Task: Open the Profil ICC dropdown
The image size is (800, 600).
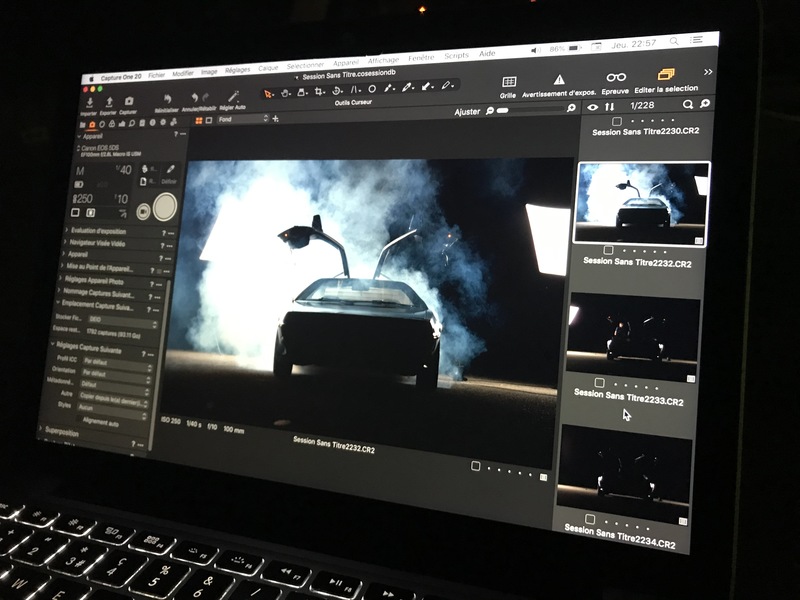Action: click(117, 363)
